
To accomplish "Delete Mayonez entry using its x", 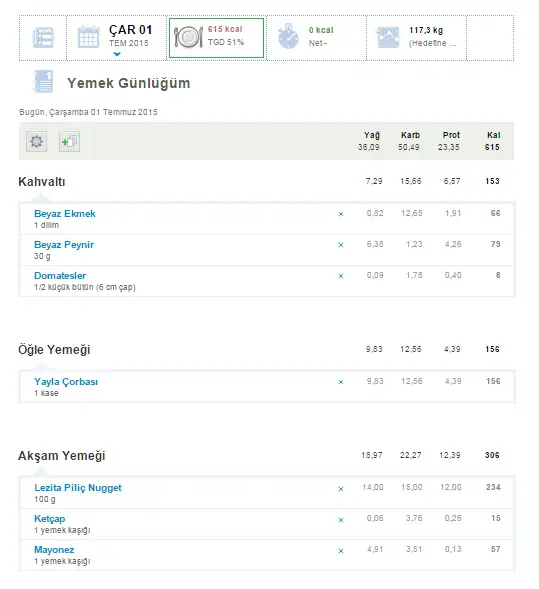I will pos(341,551).
